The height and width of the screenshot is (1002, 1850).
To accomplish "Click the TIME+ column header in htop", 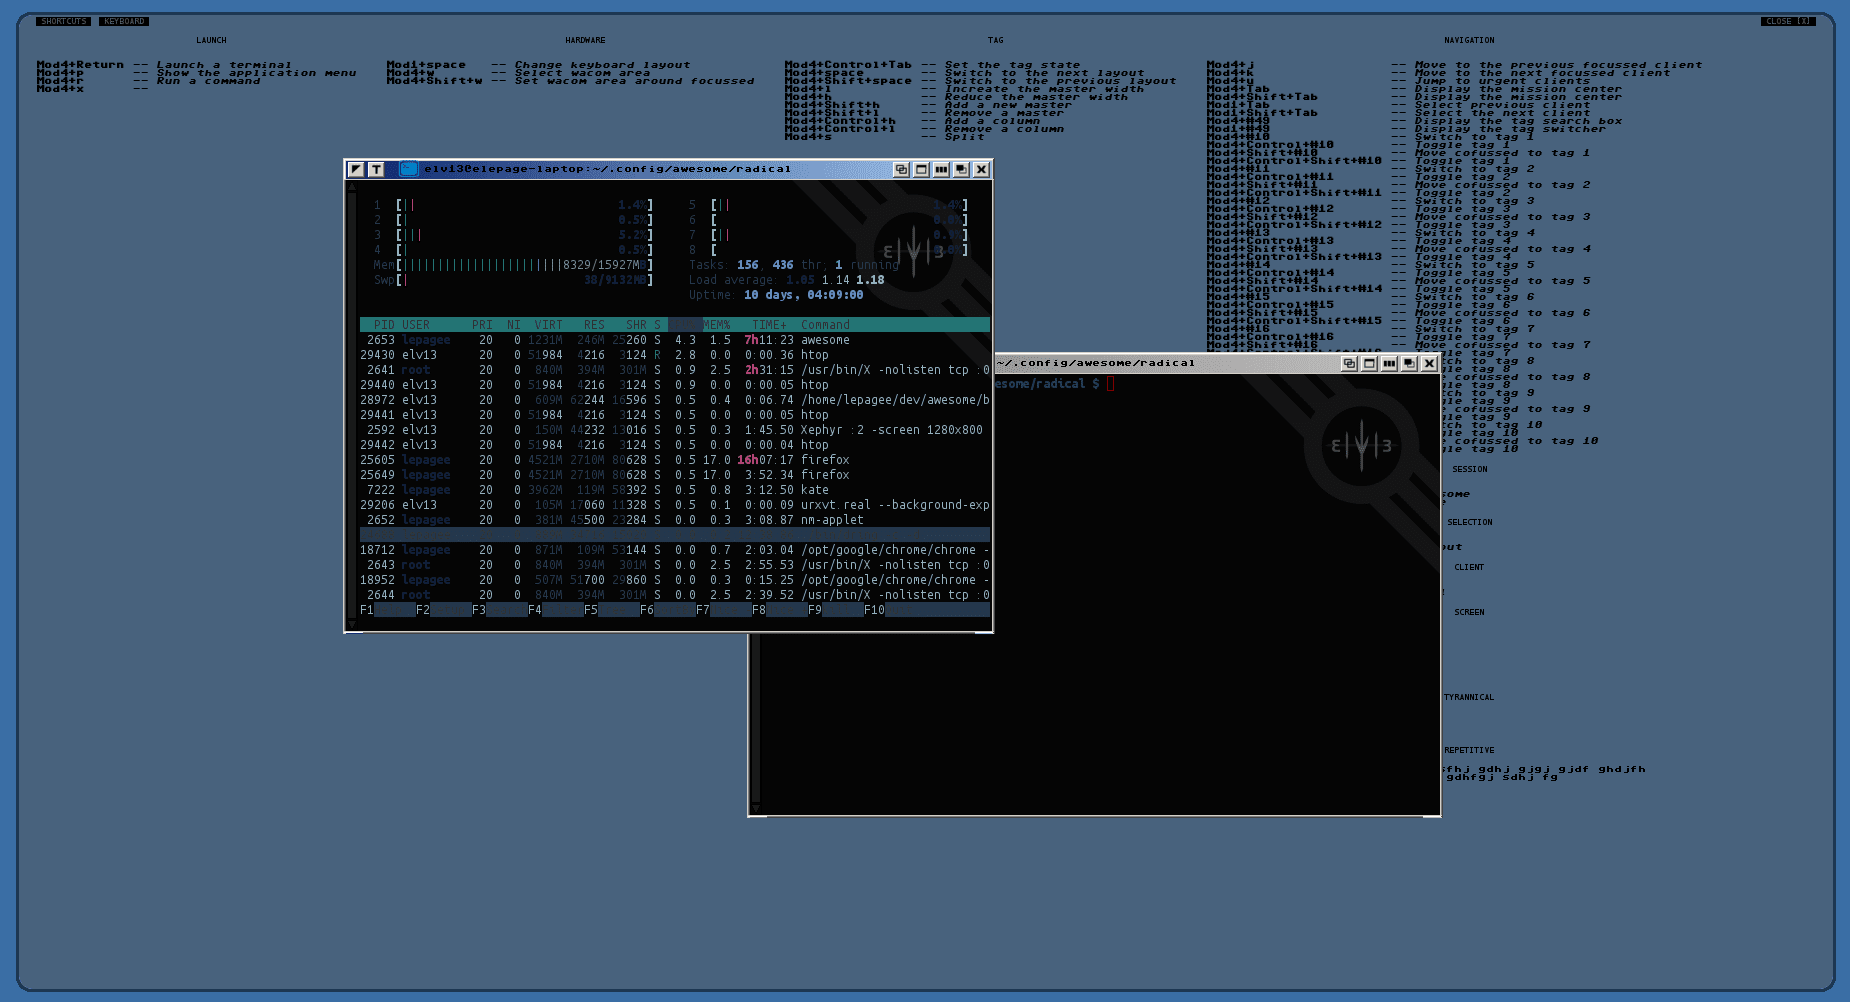I will pos(769,325).
